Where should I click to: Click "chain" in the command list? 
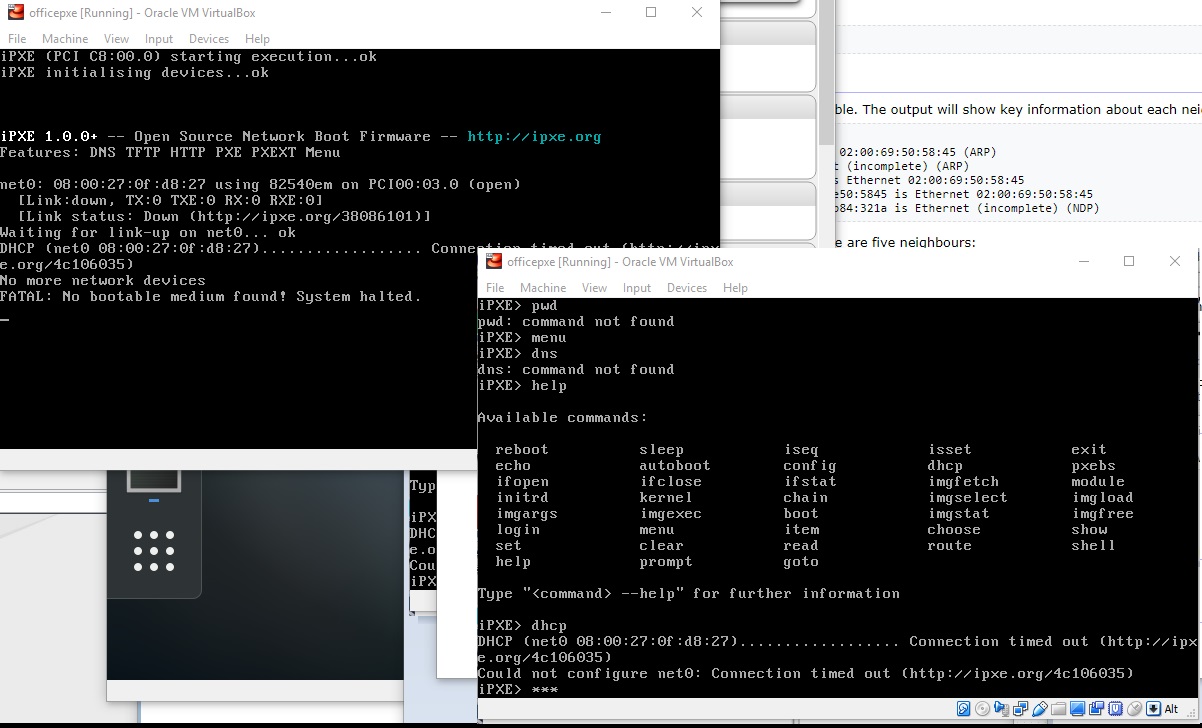click(x=806, y=498)
